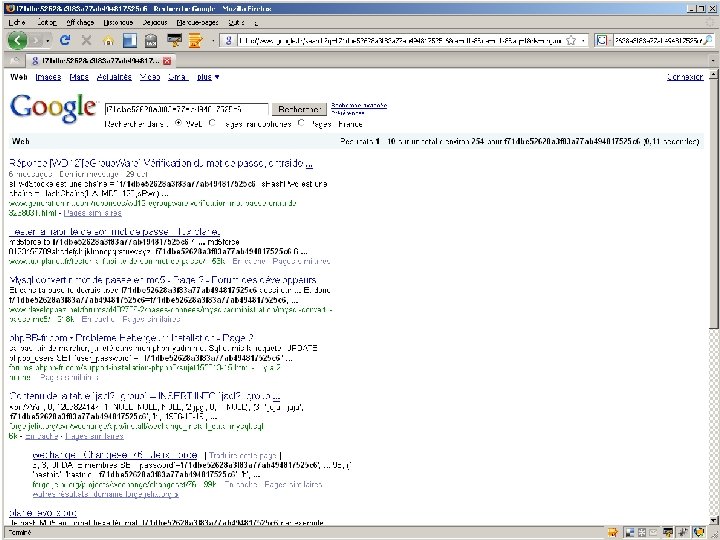
Task: Open first result about Vérification du mot de passe
Action: pyautogui.click(x=161, y=163)
